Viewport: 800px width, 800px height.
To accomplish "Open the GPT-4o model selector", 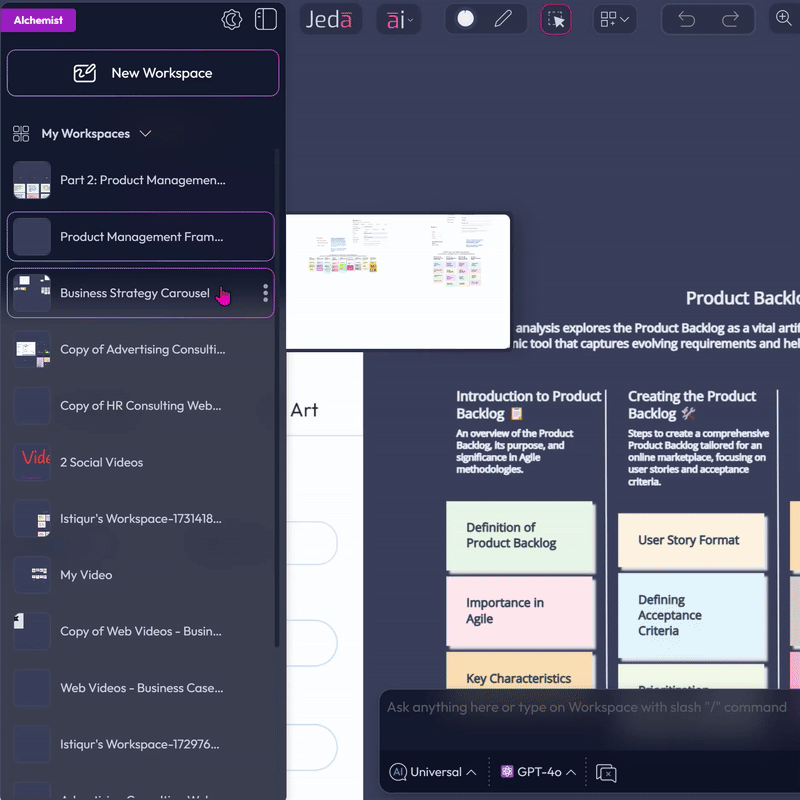I will (x=538, y=772).
